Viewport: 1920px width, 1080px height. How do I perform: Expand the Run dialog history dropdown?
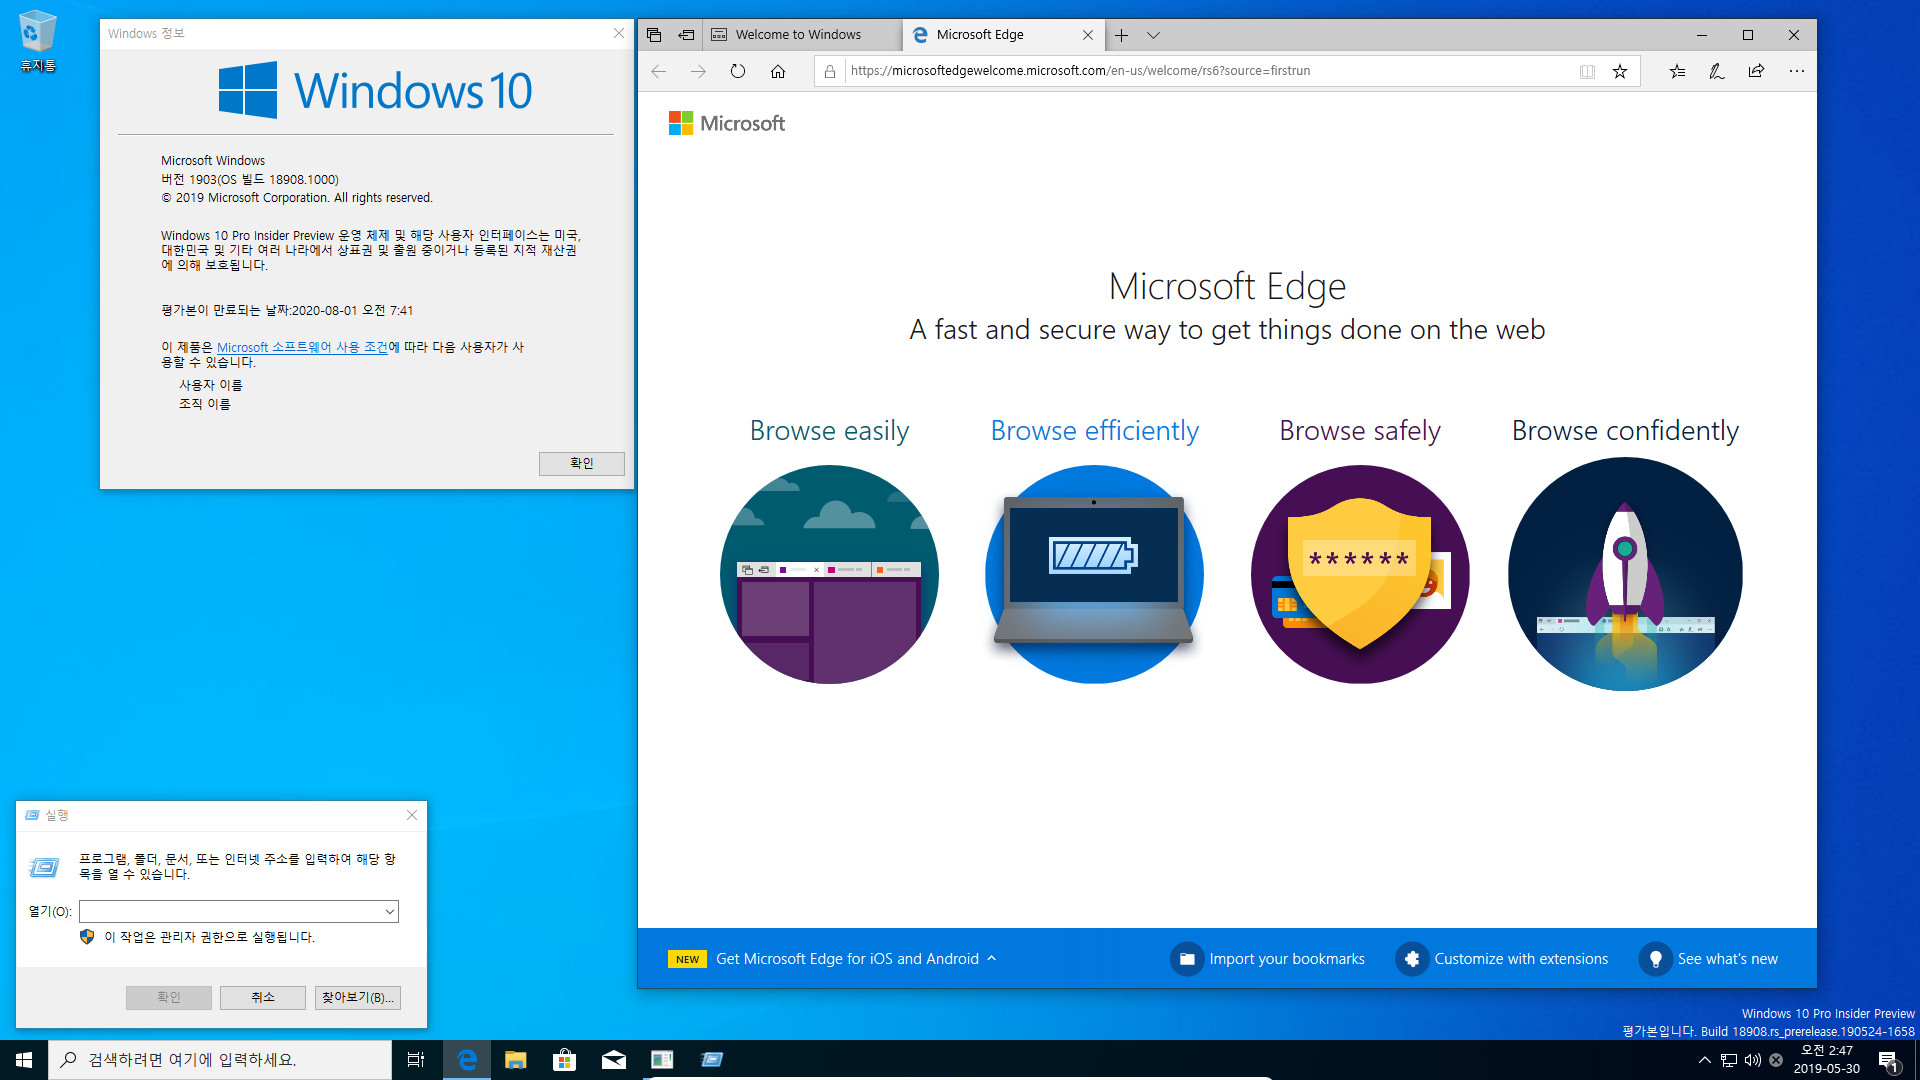coord(389,911)
